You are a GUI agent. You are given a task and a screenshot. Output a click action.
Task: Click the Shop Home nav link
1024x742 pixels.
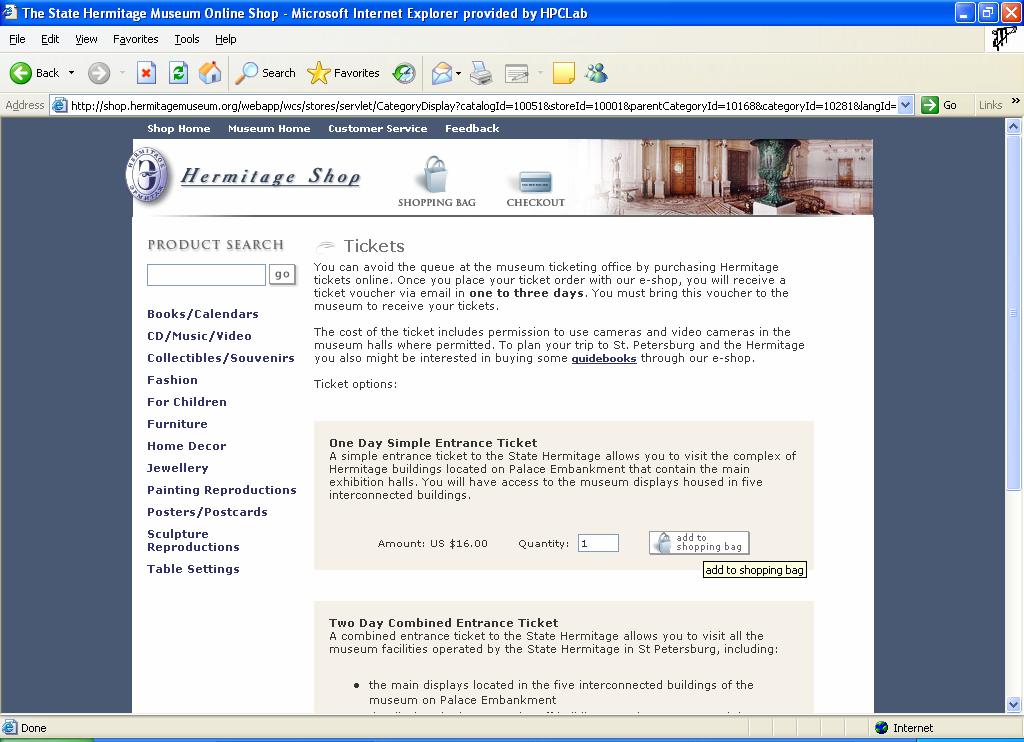[x=178, y=129]
